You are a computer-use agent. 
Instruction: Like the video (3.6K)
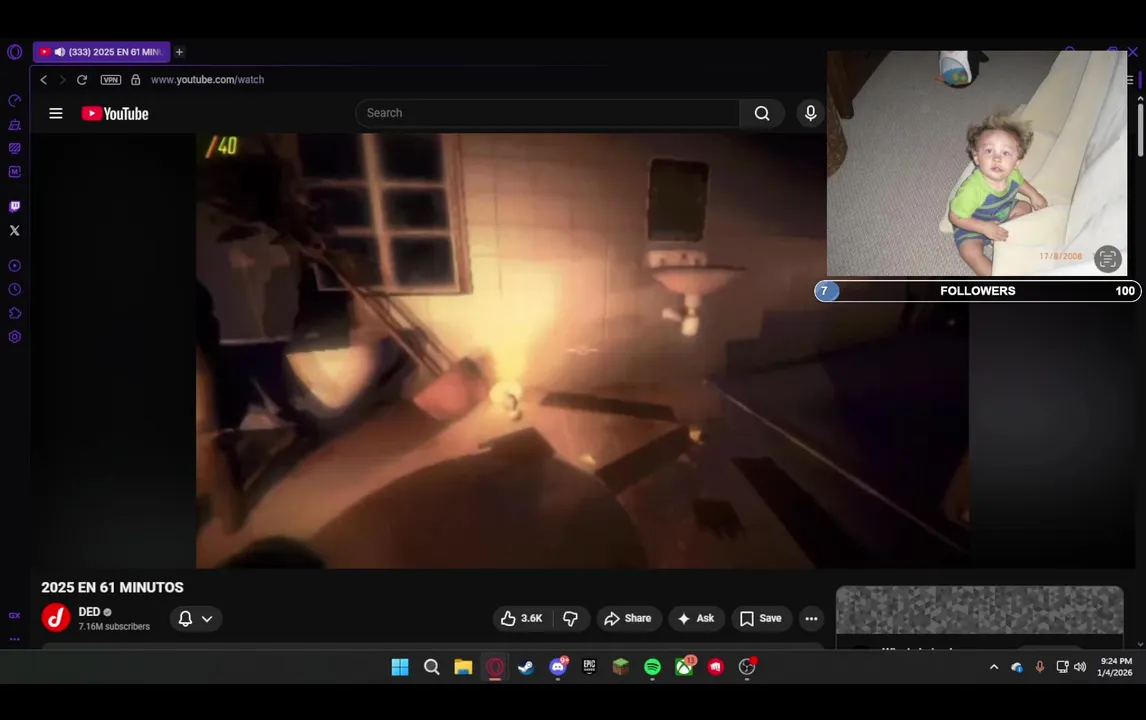pos(522,618)
